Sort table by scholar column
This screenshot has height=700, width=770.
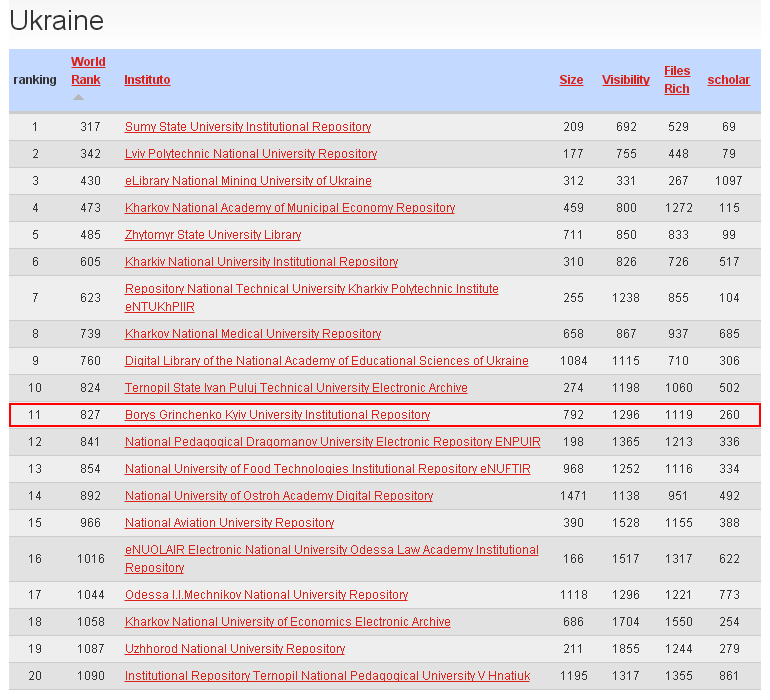coord(728,80)
